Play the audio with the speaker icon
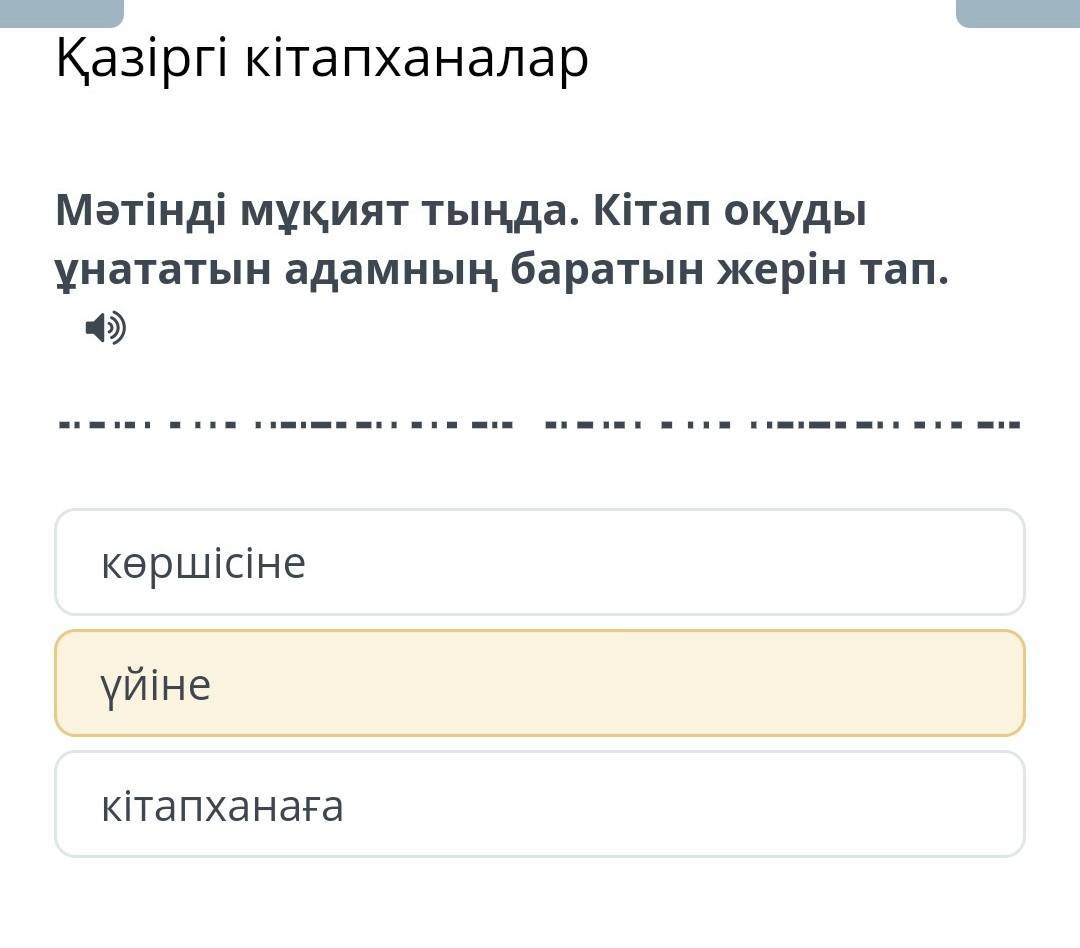The height and width of the screenshot is (948, 1080). click(x=105, y=327)
